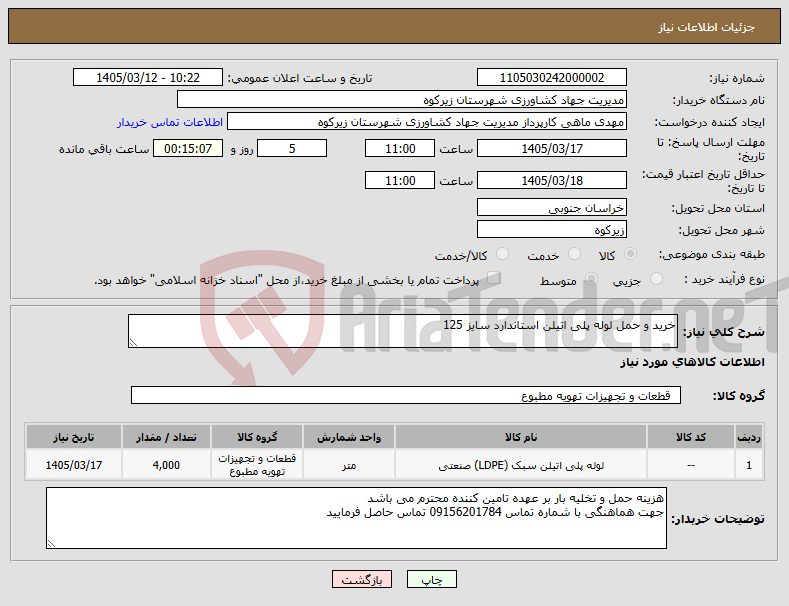Screen dimensions: 789x606
Task: Click the اطلاعات کالاهای مورد نیاز section heading
Action: pos(692,362)
